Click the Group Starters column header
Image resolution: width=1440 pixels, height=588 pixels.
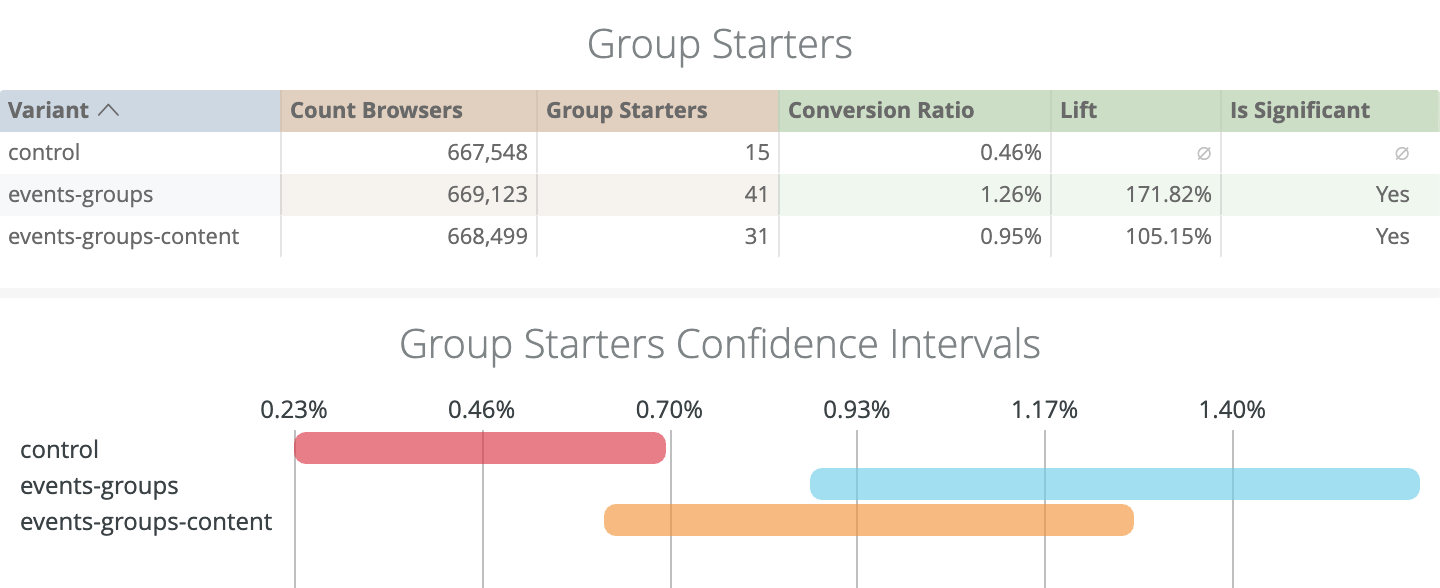pyautogui.click(x=627, y=111)
